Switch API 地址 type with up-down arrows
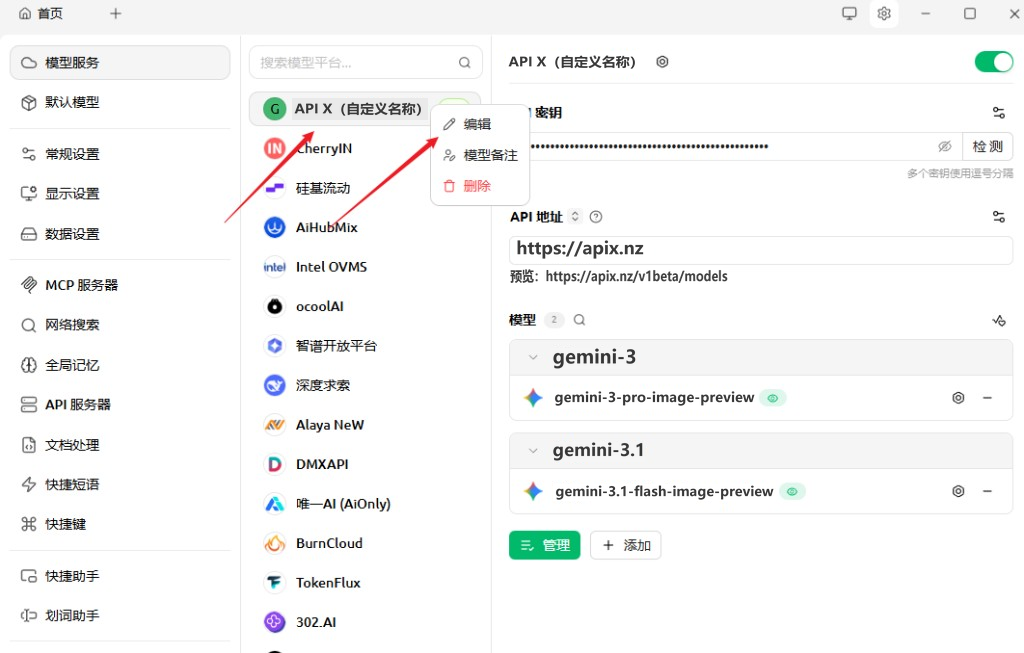 [575, 216]
